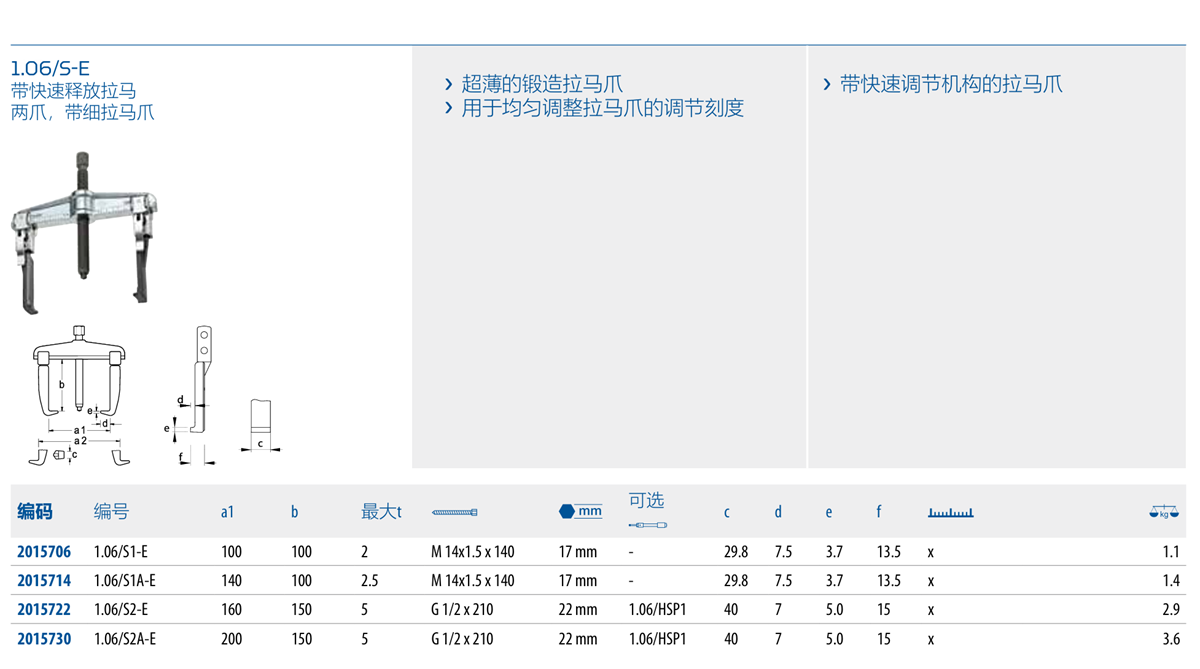1200x669 pixels.
Task: Click the blue hexagon mm size icon
Action: tap(580, 511)
